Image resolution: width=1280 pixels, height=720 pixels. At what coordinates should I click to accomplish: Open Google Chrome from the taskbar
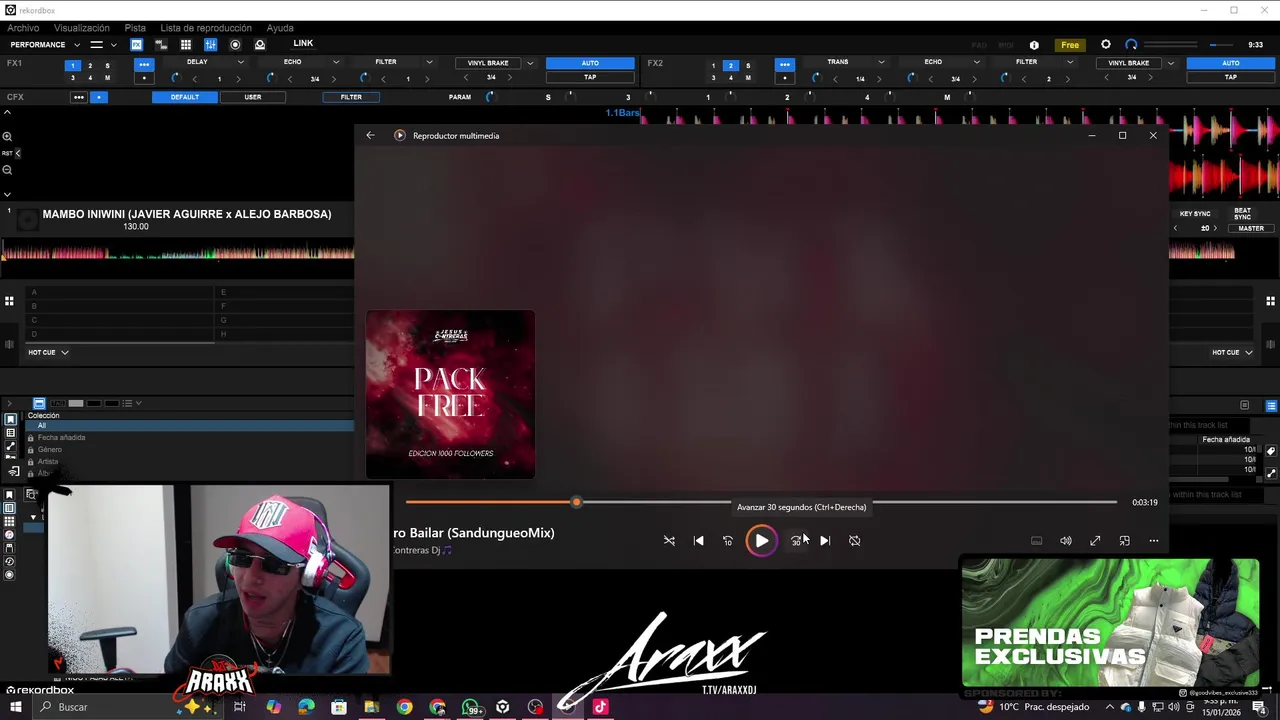(x=404, y=707)
